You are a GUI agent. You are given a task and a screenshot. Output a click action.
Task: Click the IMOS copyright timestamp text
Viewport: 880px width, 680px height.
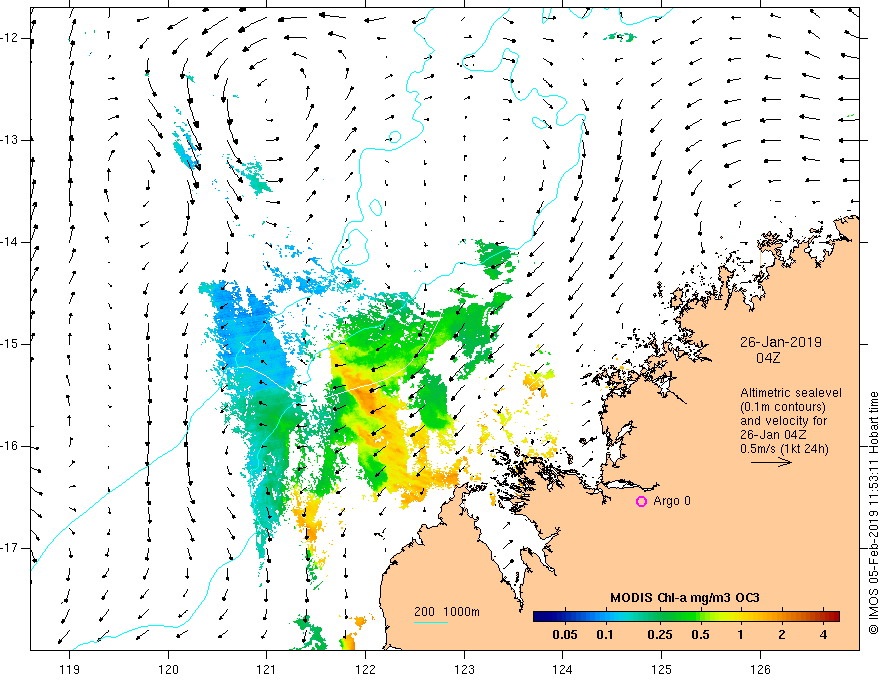(x=873, y=513)
